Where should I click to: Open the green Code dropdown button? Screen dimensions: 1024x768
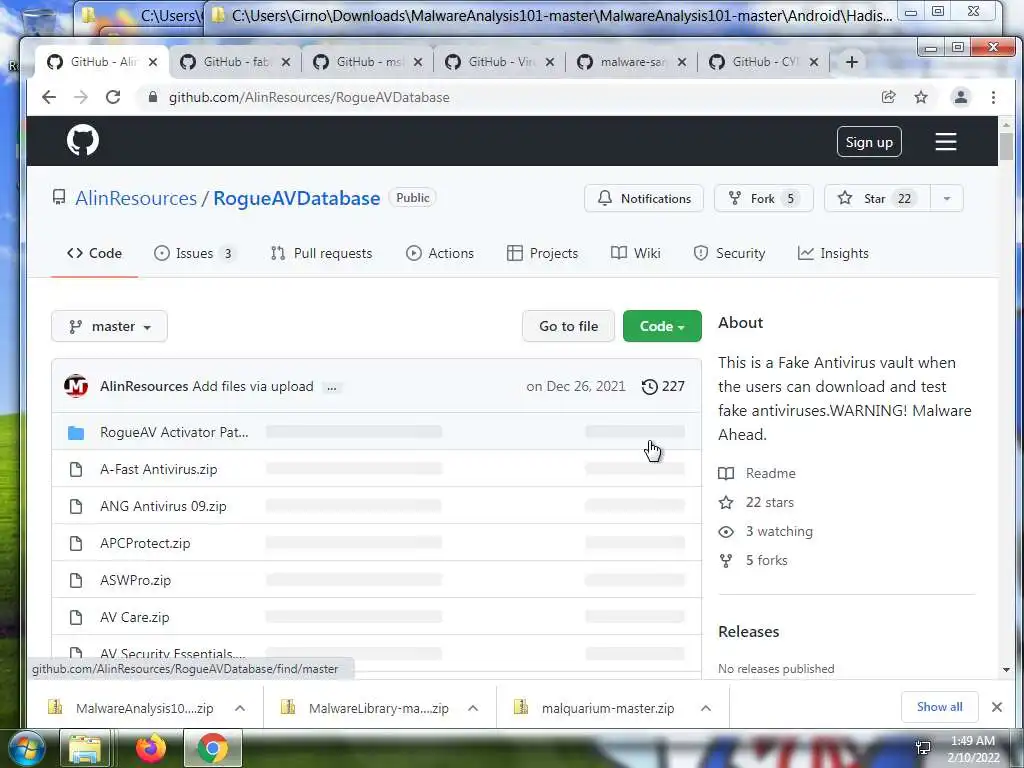coord(662,326)
